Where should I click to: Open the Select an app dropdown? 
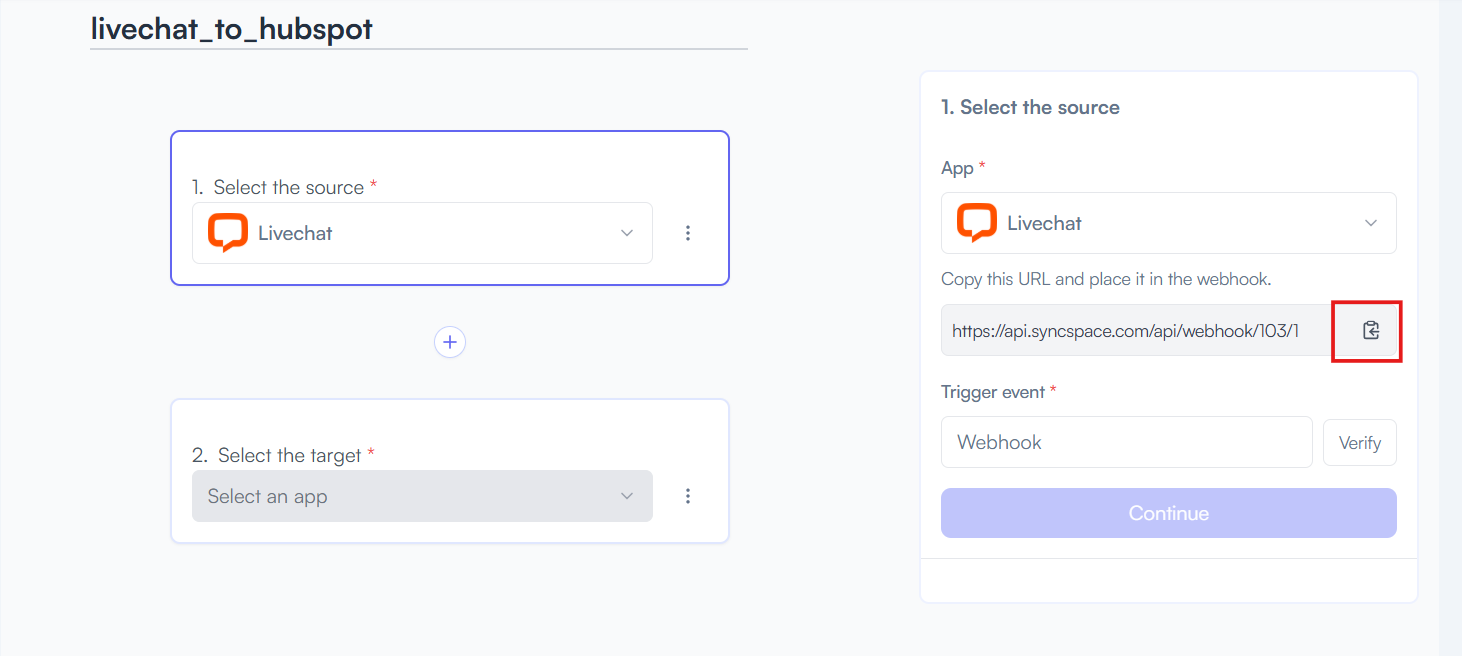coord(422,496)
